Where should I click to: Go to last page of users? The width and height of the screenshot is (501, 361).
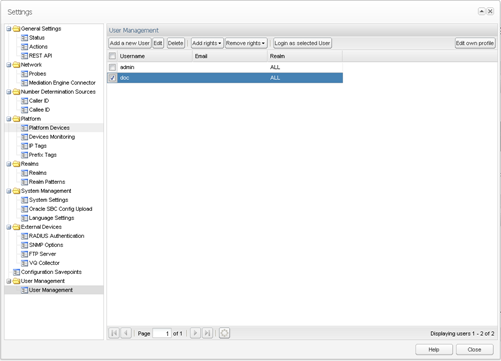[207, 333]
